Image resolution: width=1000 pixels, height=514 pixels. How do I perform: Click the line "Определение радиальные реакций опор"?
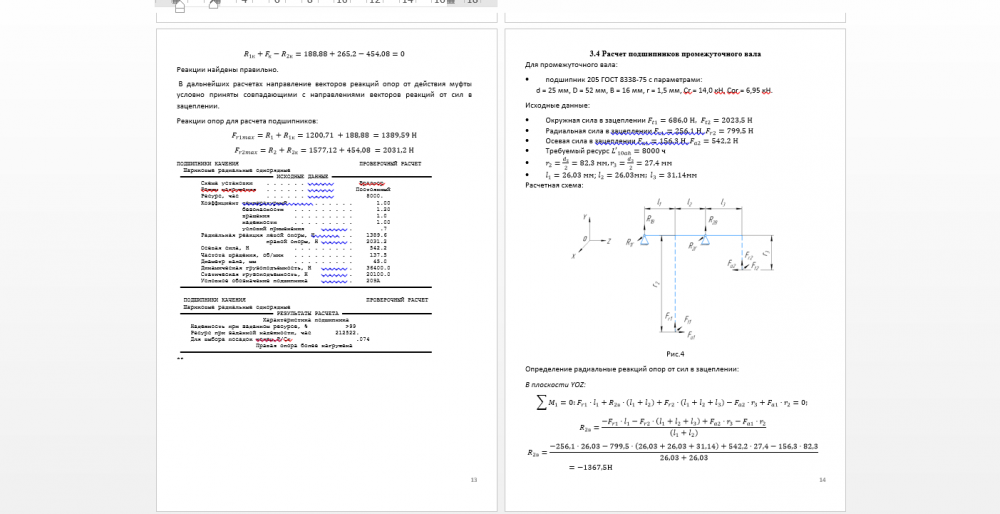coord(632,369)
